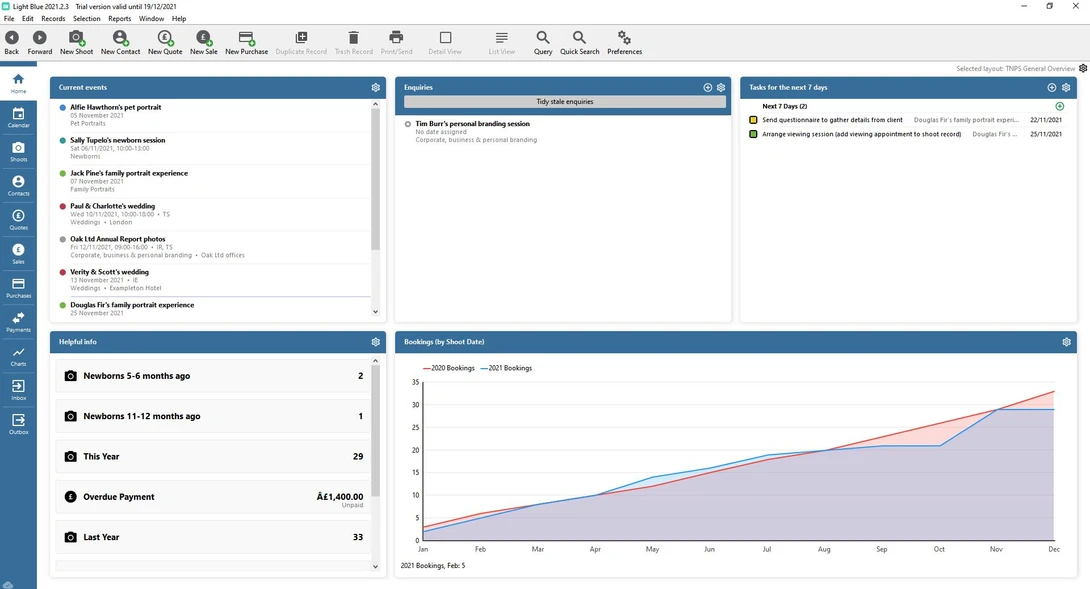Viewport: 1090px width, 589px height.
Task: Create a New Shoot from toolbar
Action: coord(76,42)
